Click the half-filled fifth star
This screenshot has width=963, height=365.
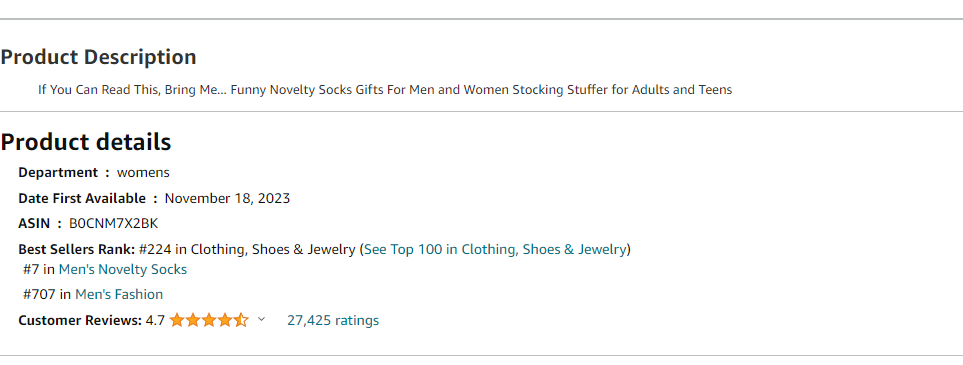point(241,320)
